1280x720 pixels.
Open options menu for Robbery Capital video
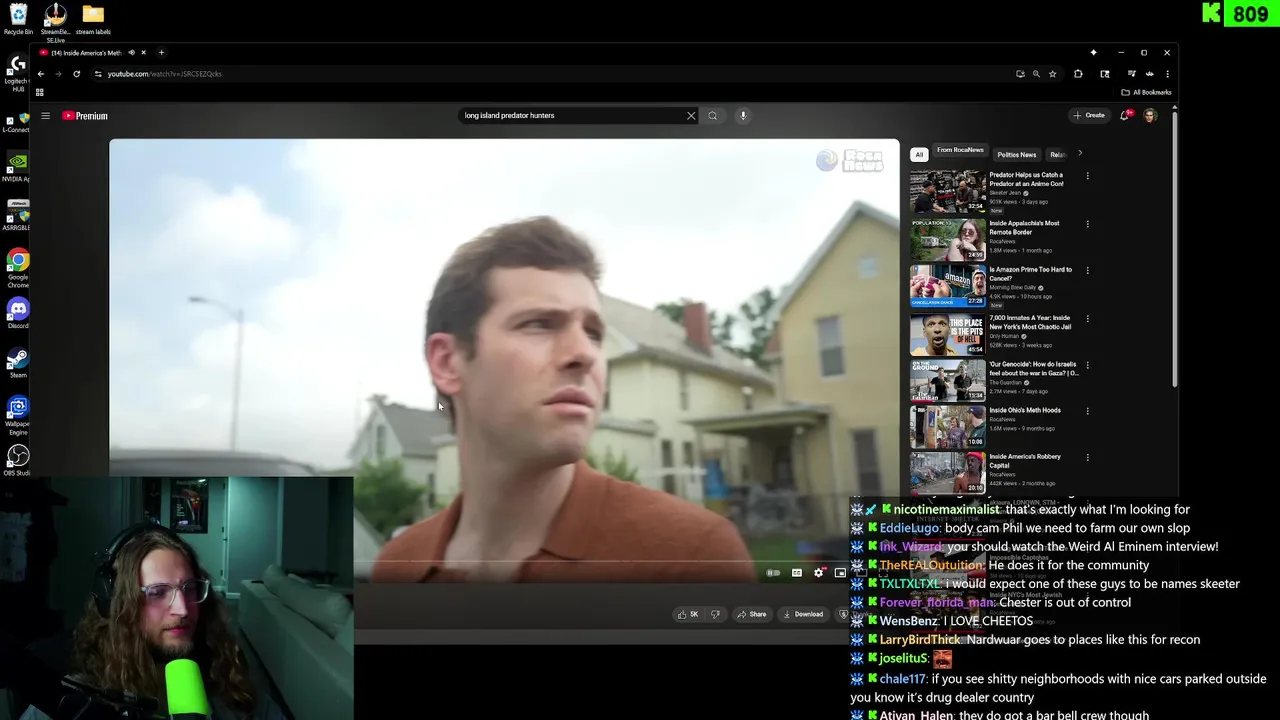click(1087, 458)
